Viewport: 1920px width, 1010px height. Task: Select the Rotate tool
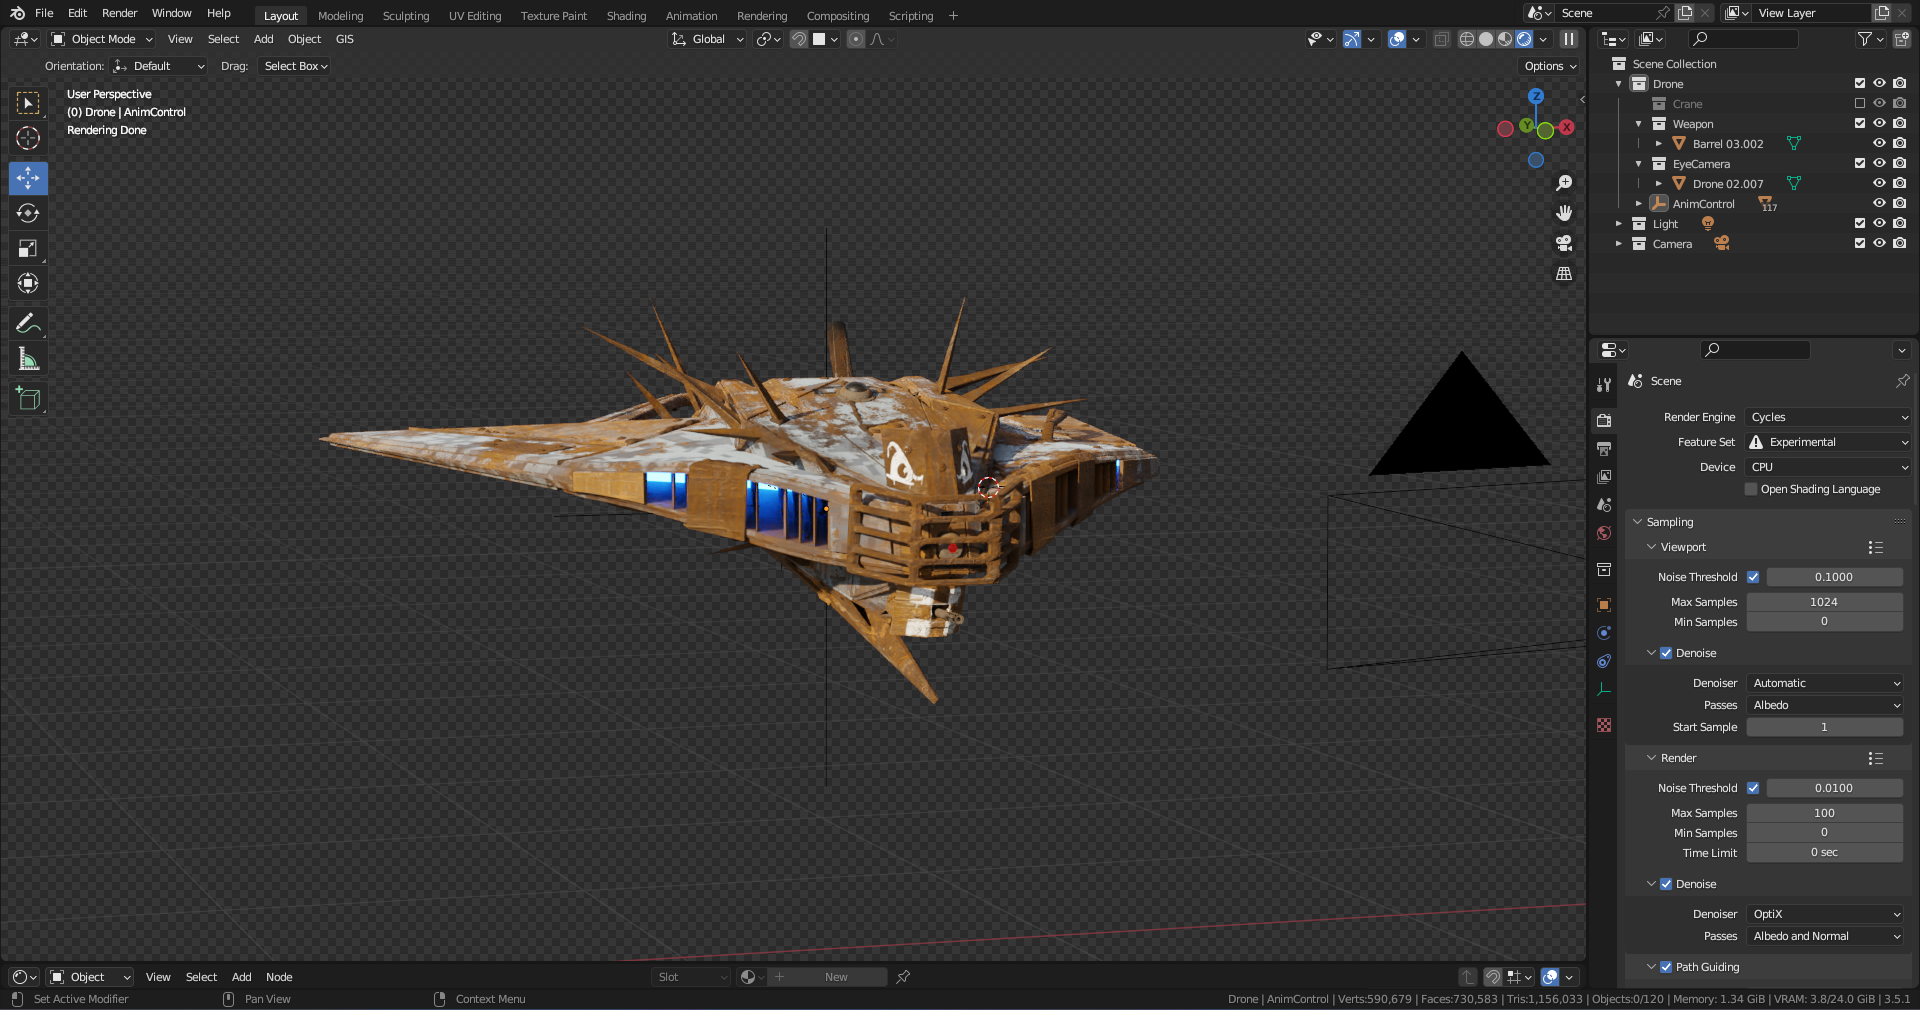[x=28, y=214]
